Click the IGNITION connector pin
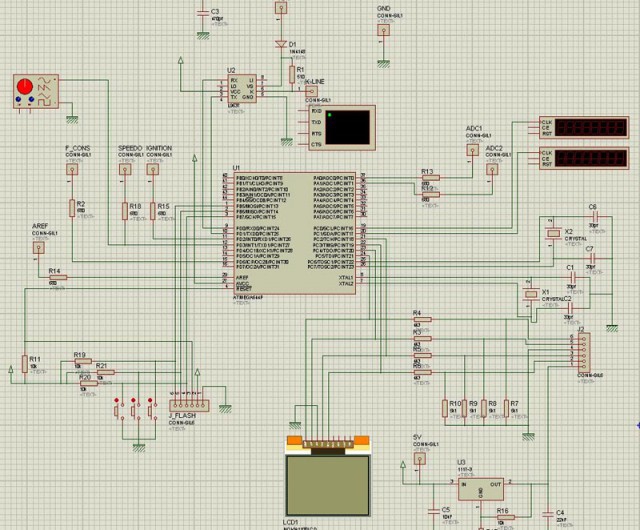The height and width of the screenshot is (530, 640). [153, 169]
